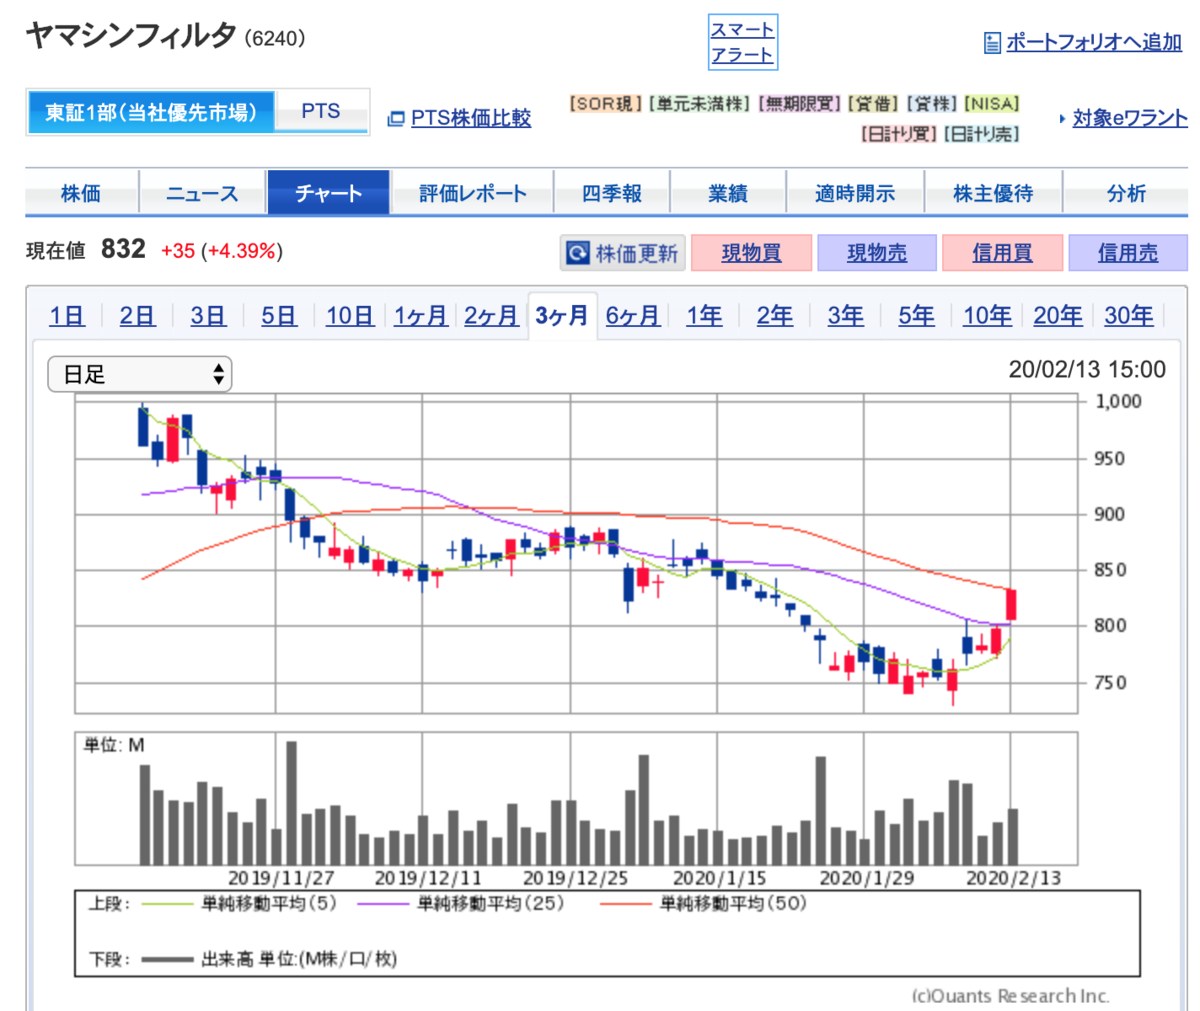This screenshot has height=1011, width=1200.
Task: Click the 現物売 button
Action: [877, 253]
